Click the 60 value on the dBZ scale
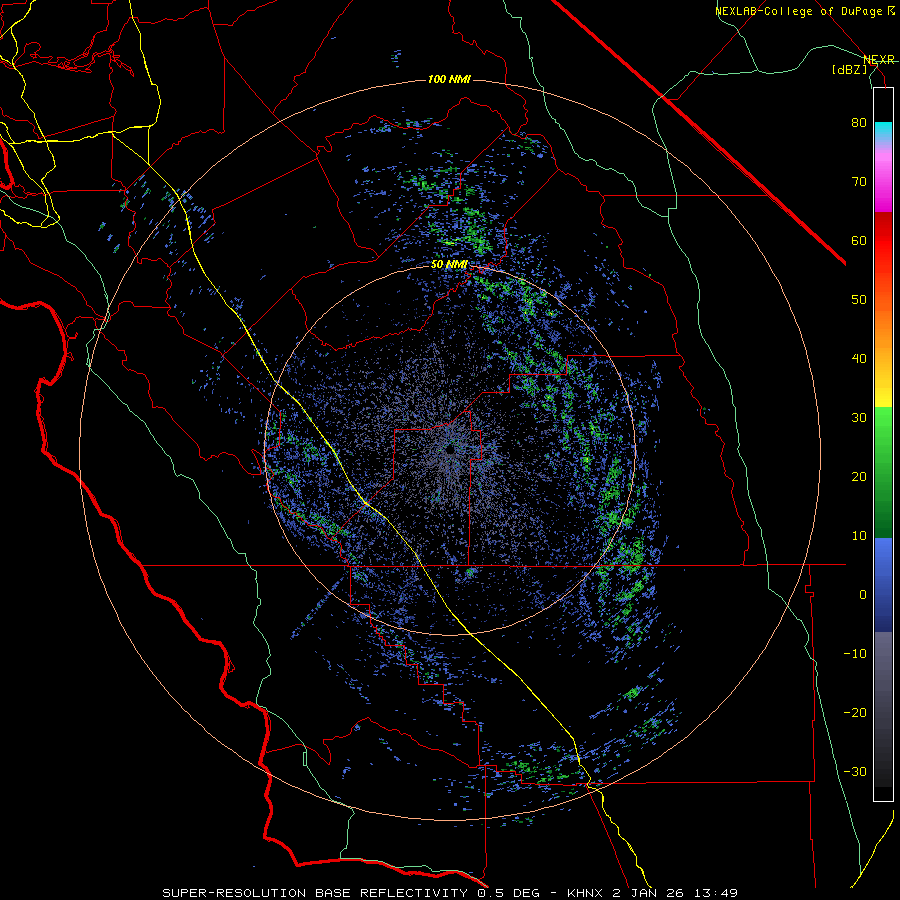The image size is (900, 900). (x=859, y=240)
